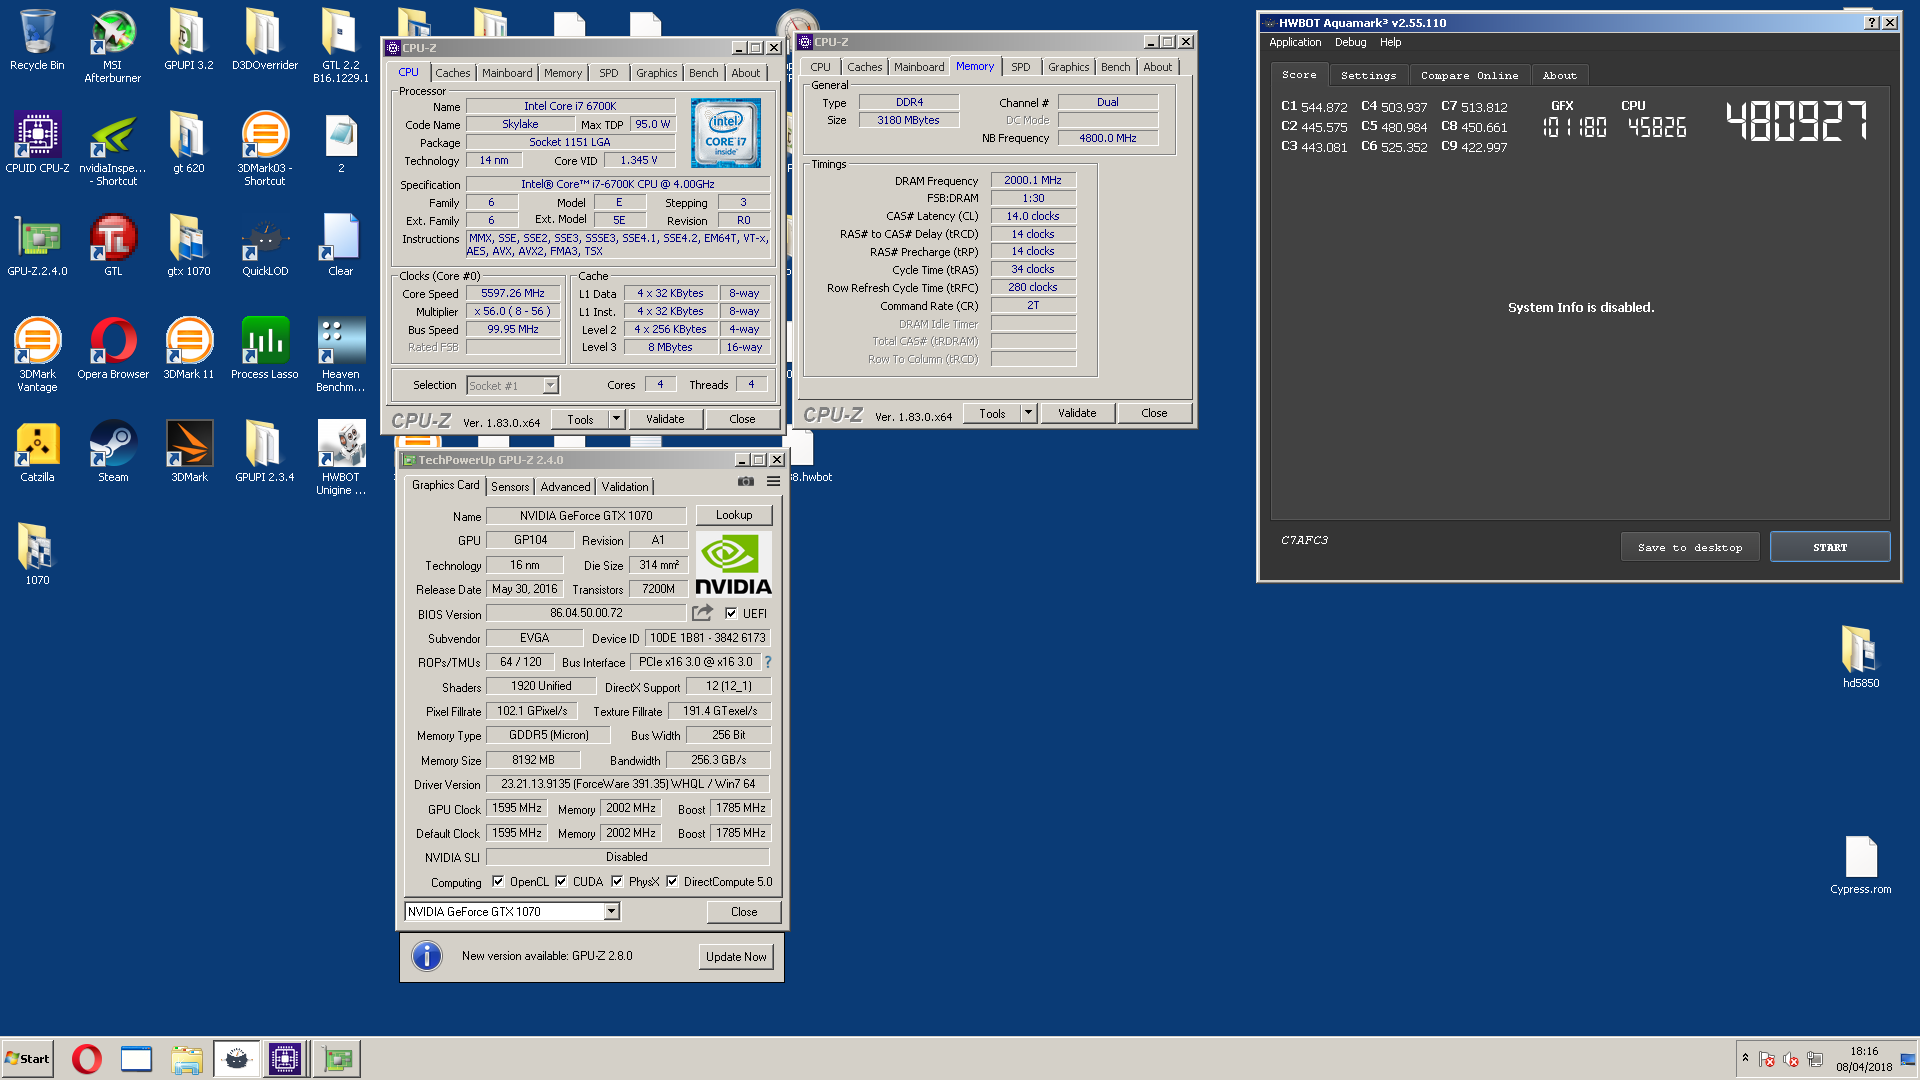This screenshot has height=1080, width=1920.
Task: Click Update Now button in GPU-Z
Action: coord(736,957)
